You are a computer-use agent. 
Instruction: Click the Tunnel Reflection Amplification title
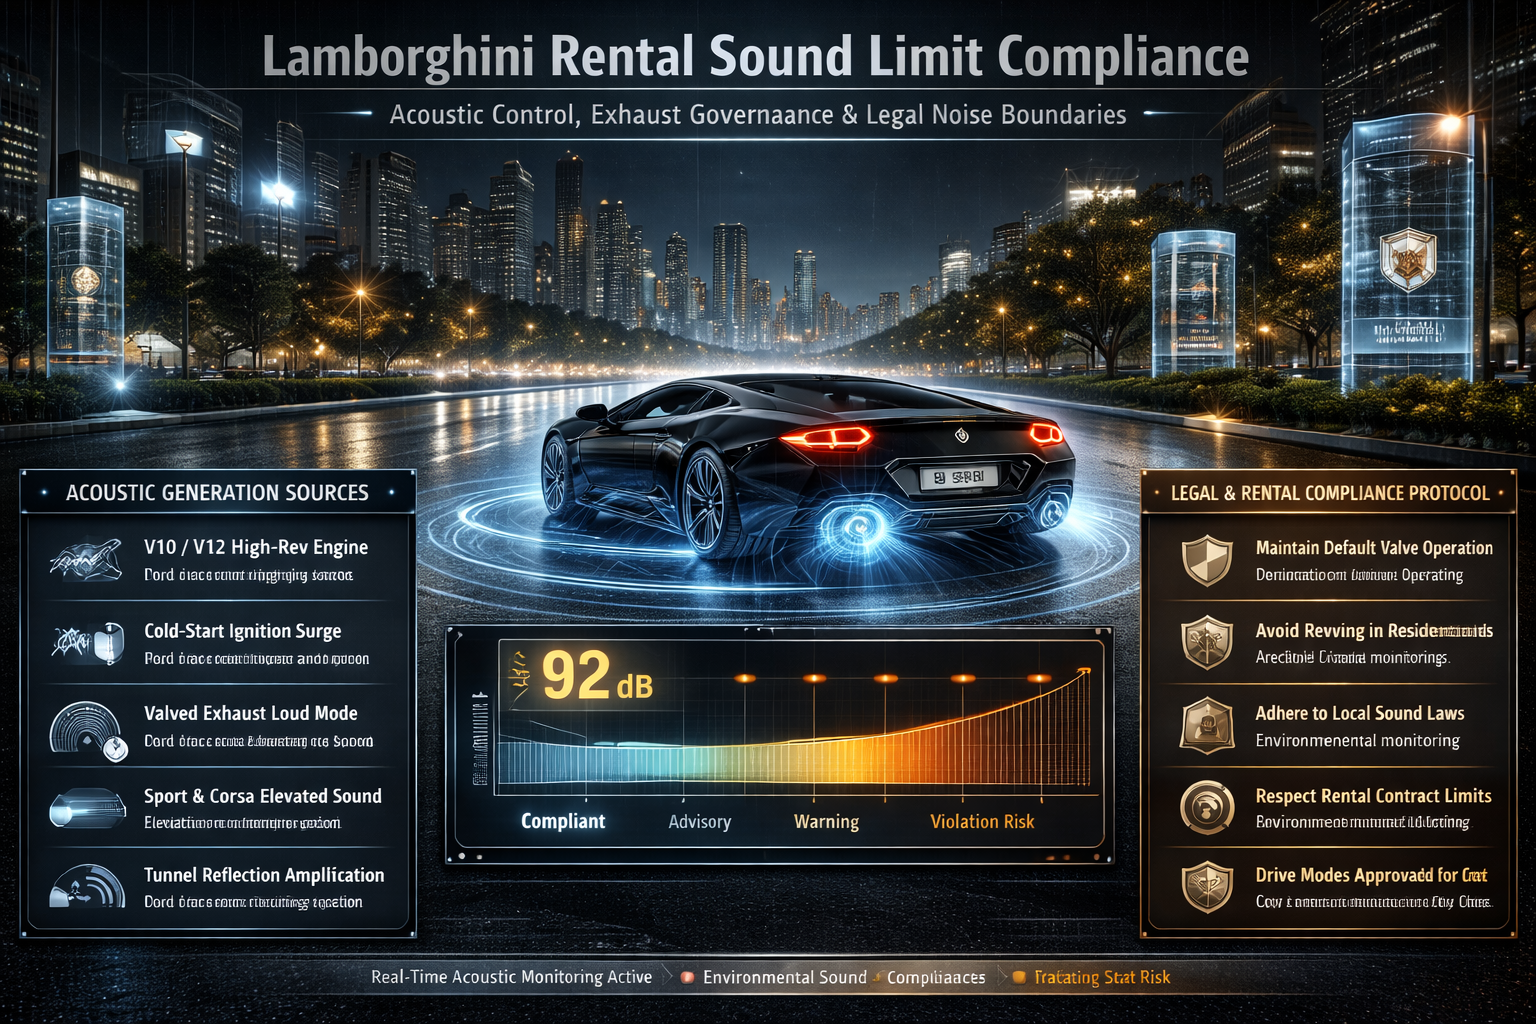[x=264, y=875]
